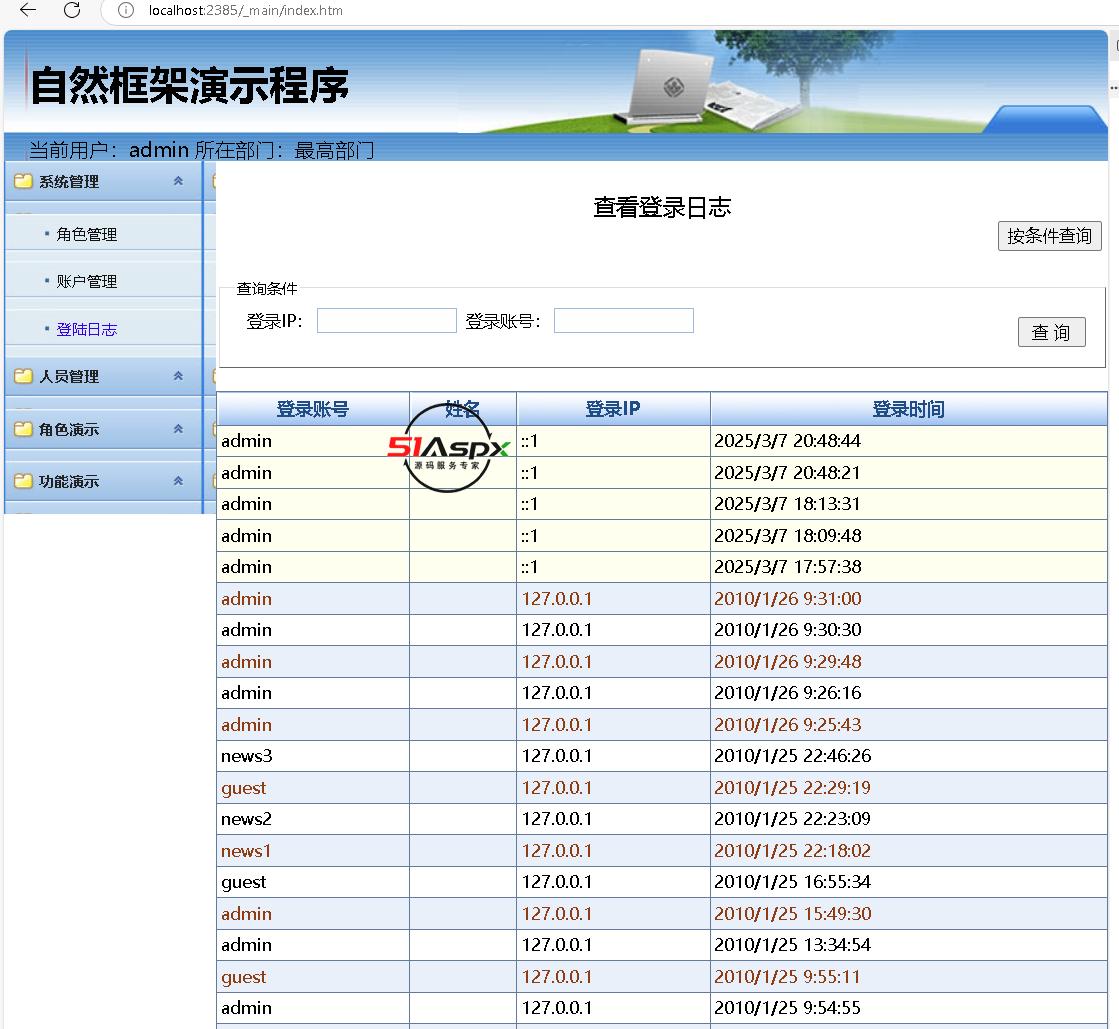This screenshot has height=1029, width=1119.
Task: Expand the 角色演示 section using its chevron
Action: (x=178, y=429)
